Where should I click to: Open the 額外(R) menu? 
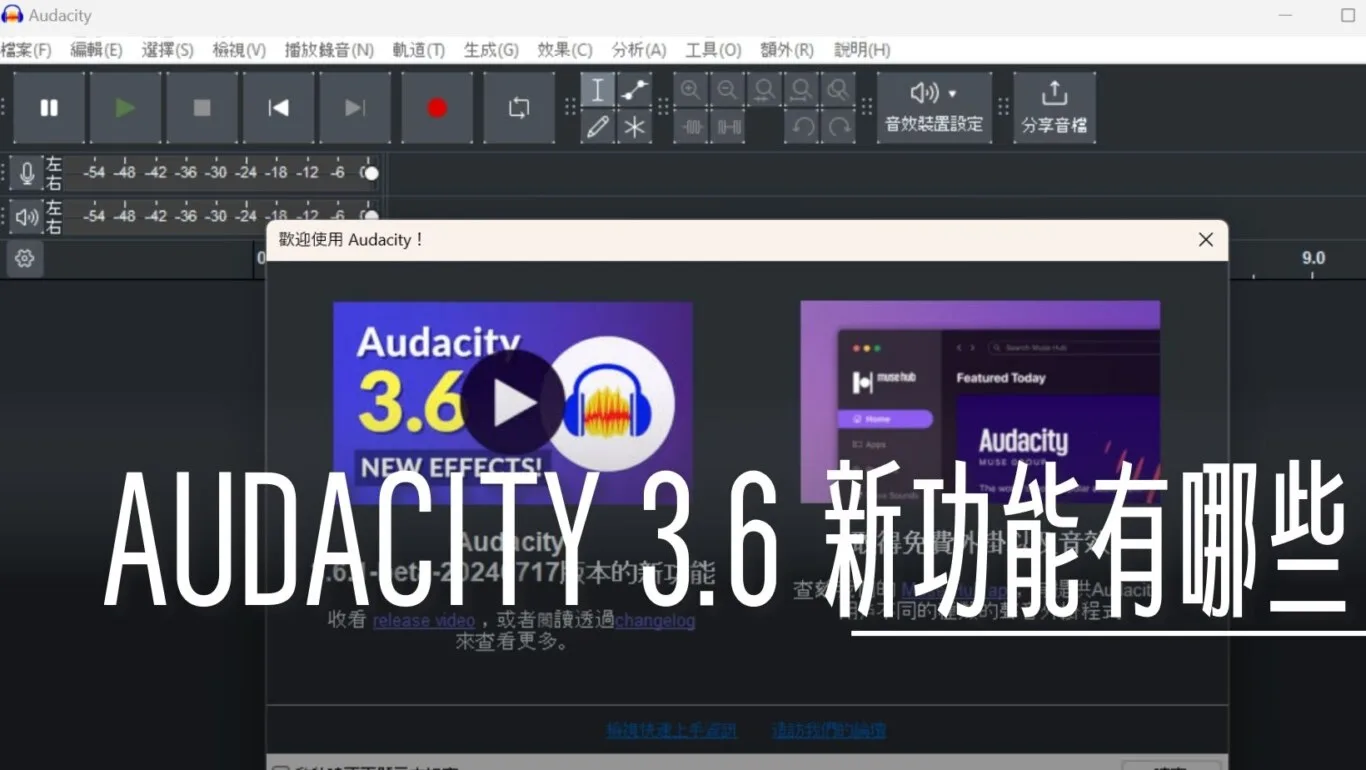coord(787,50)
